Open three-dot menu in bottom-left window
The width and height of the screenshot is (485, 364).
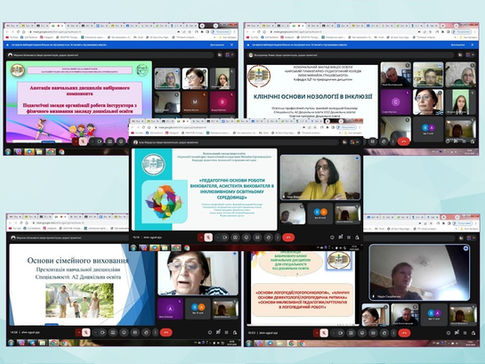156,332
